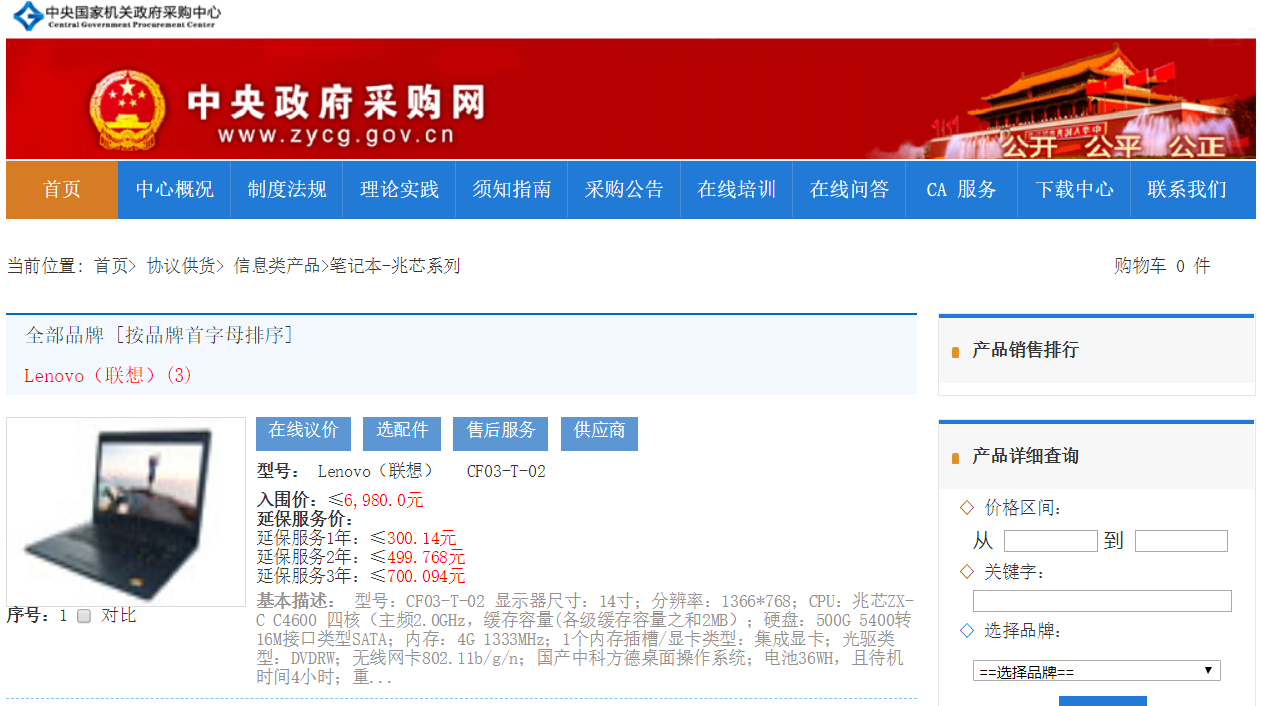Click the model text CF03-T-02

[x=506, y=471]
